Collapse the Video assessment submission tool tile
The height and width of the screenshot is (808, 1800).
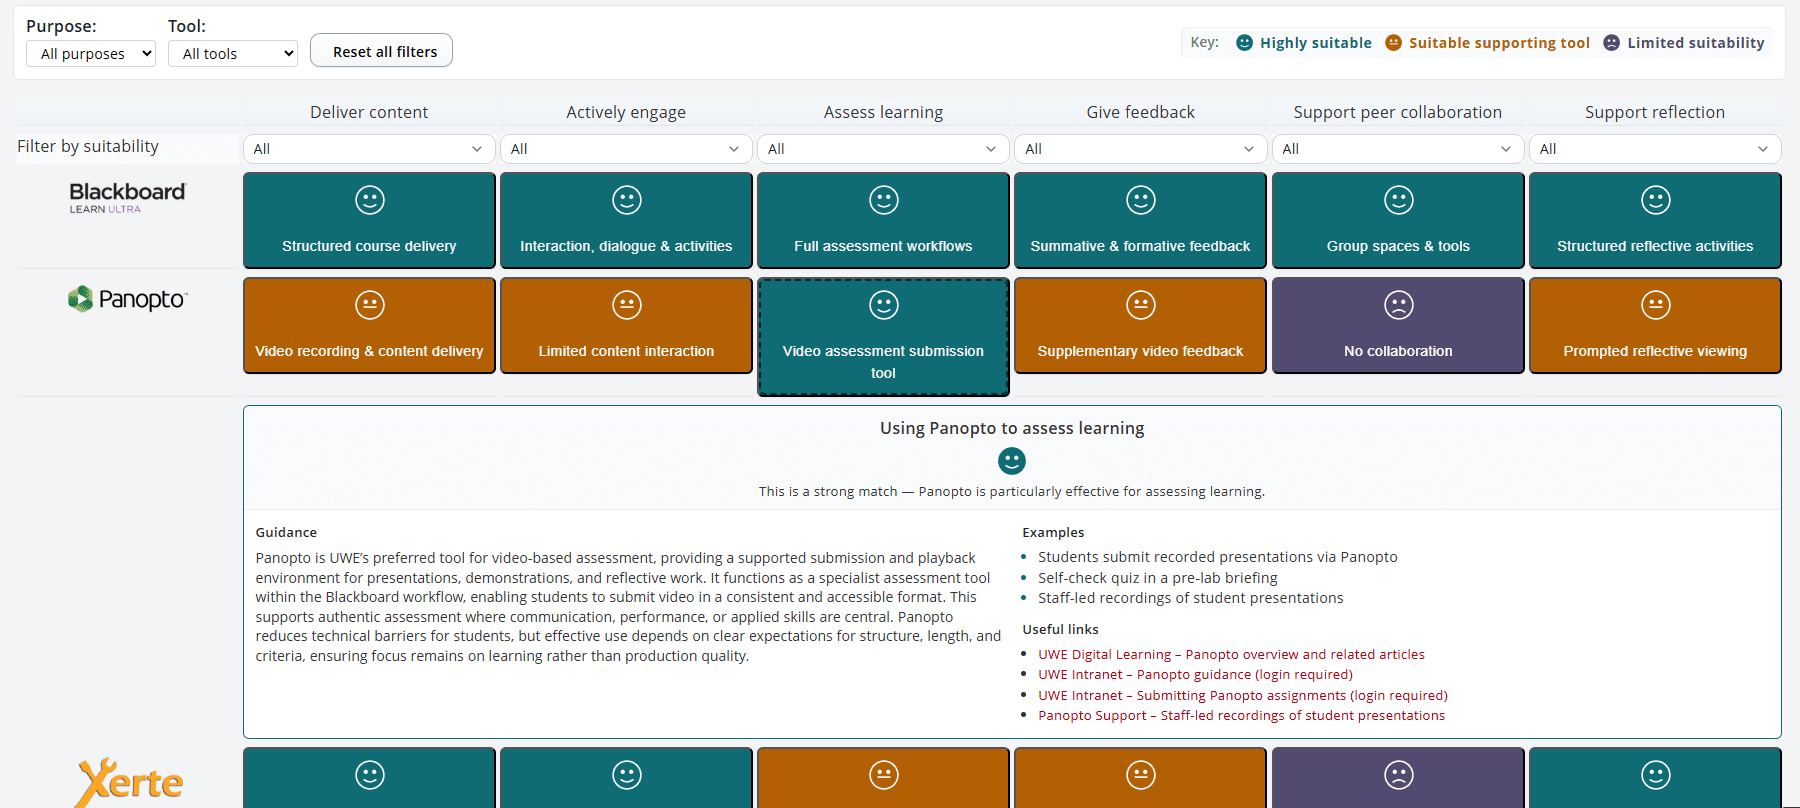883,336
